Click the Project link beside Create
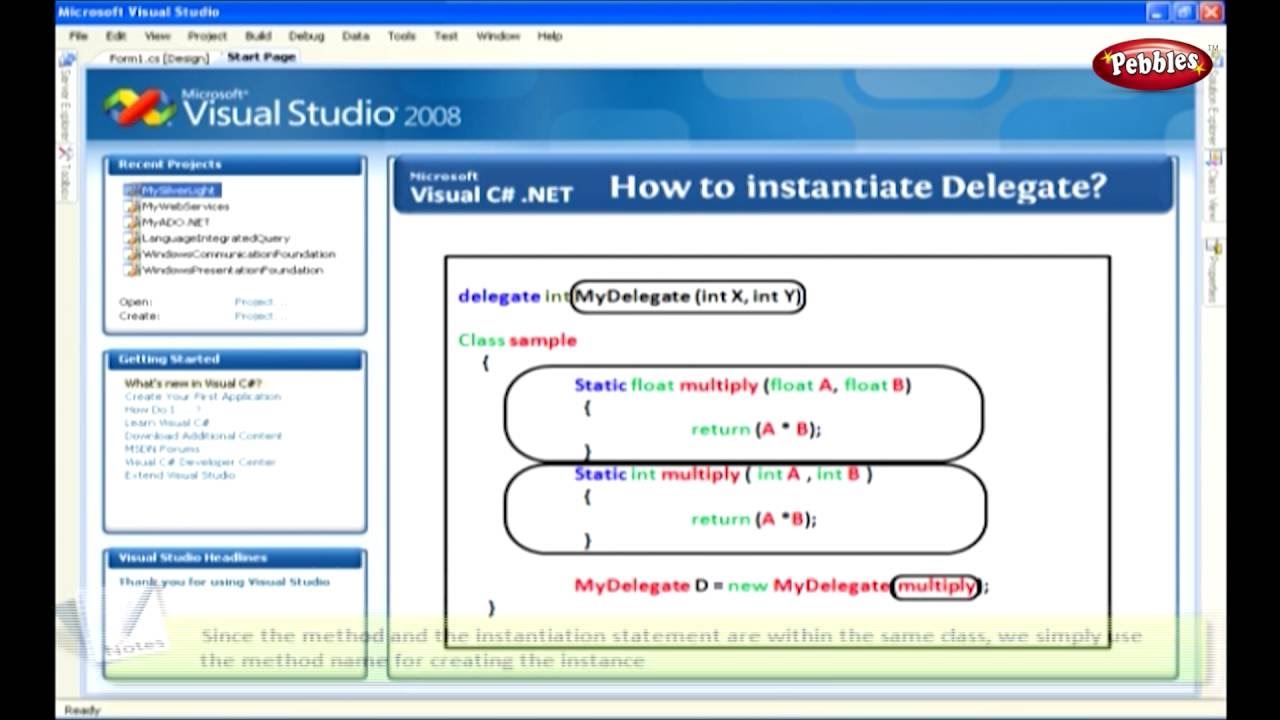 pos(259,316)
